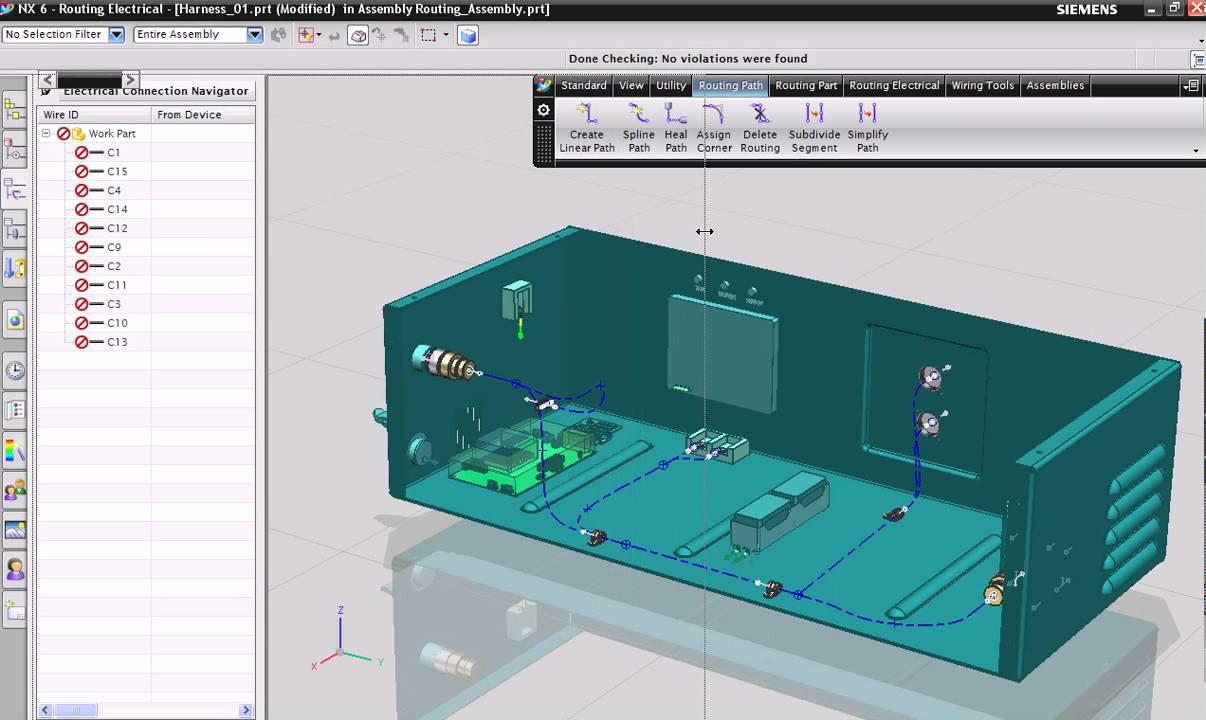Select wire C2 in navigator
1206x720 pixels.
(x=114, y=266)
